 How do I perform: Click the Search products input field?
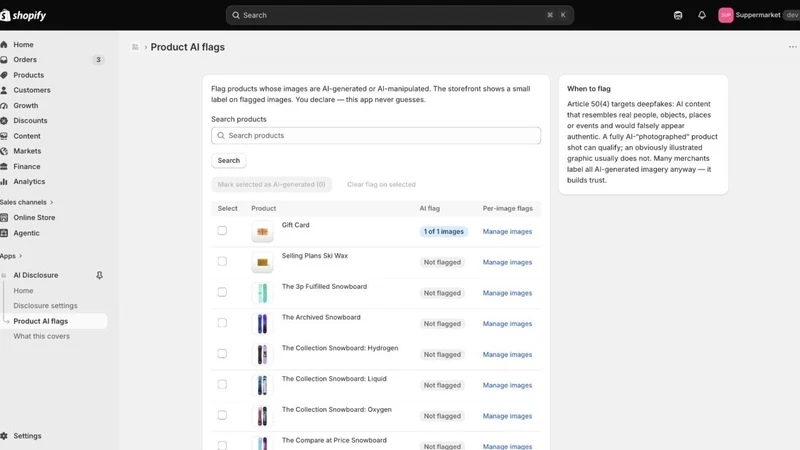click(x=376, y=136)
